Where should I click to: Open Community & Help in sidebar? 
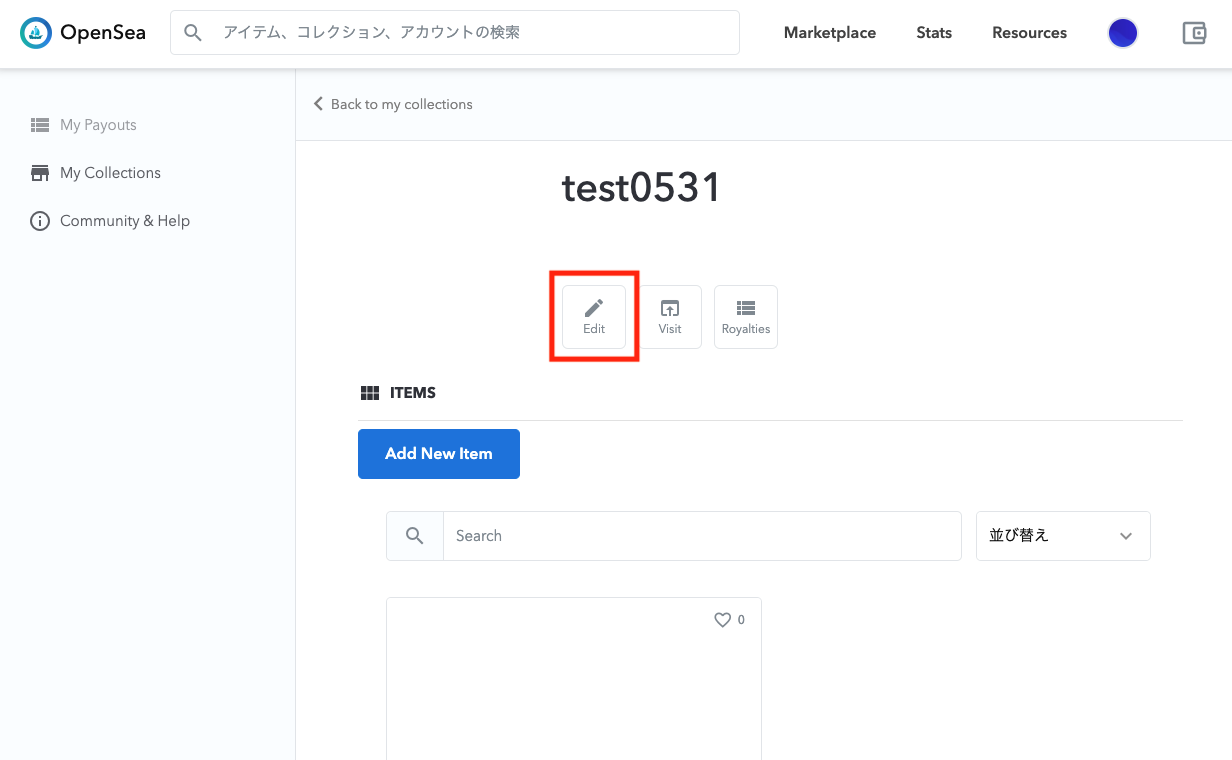(x=110, y=221)
